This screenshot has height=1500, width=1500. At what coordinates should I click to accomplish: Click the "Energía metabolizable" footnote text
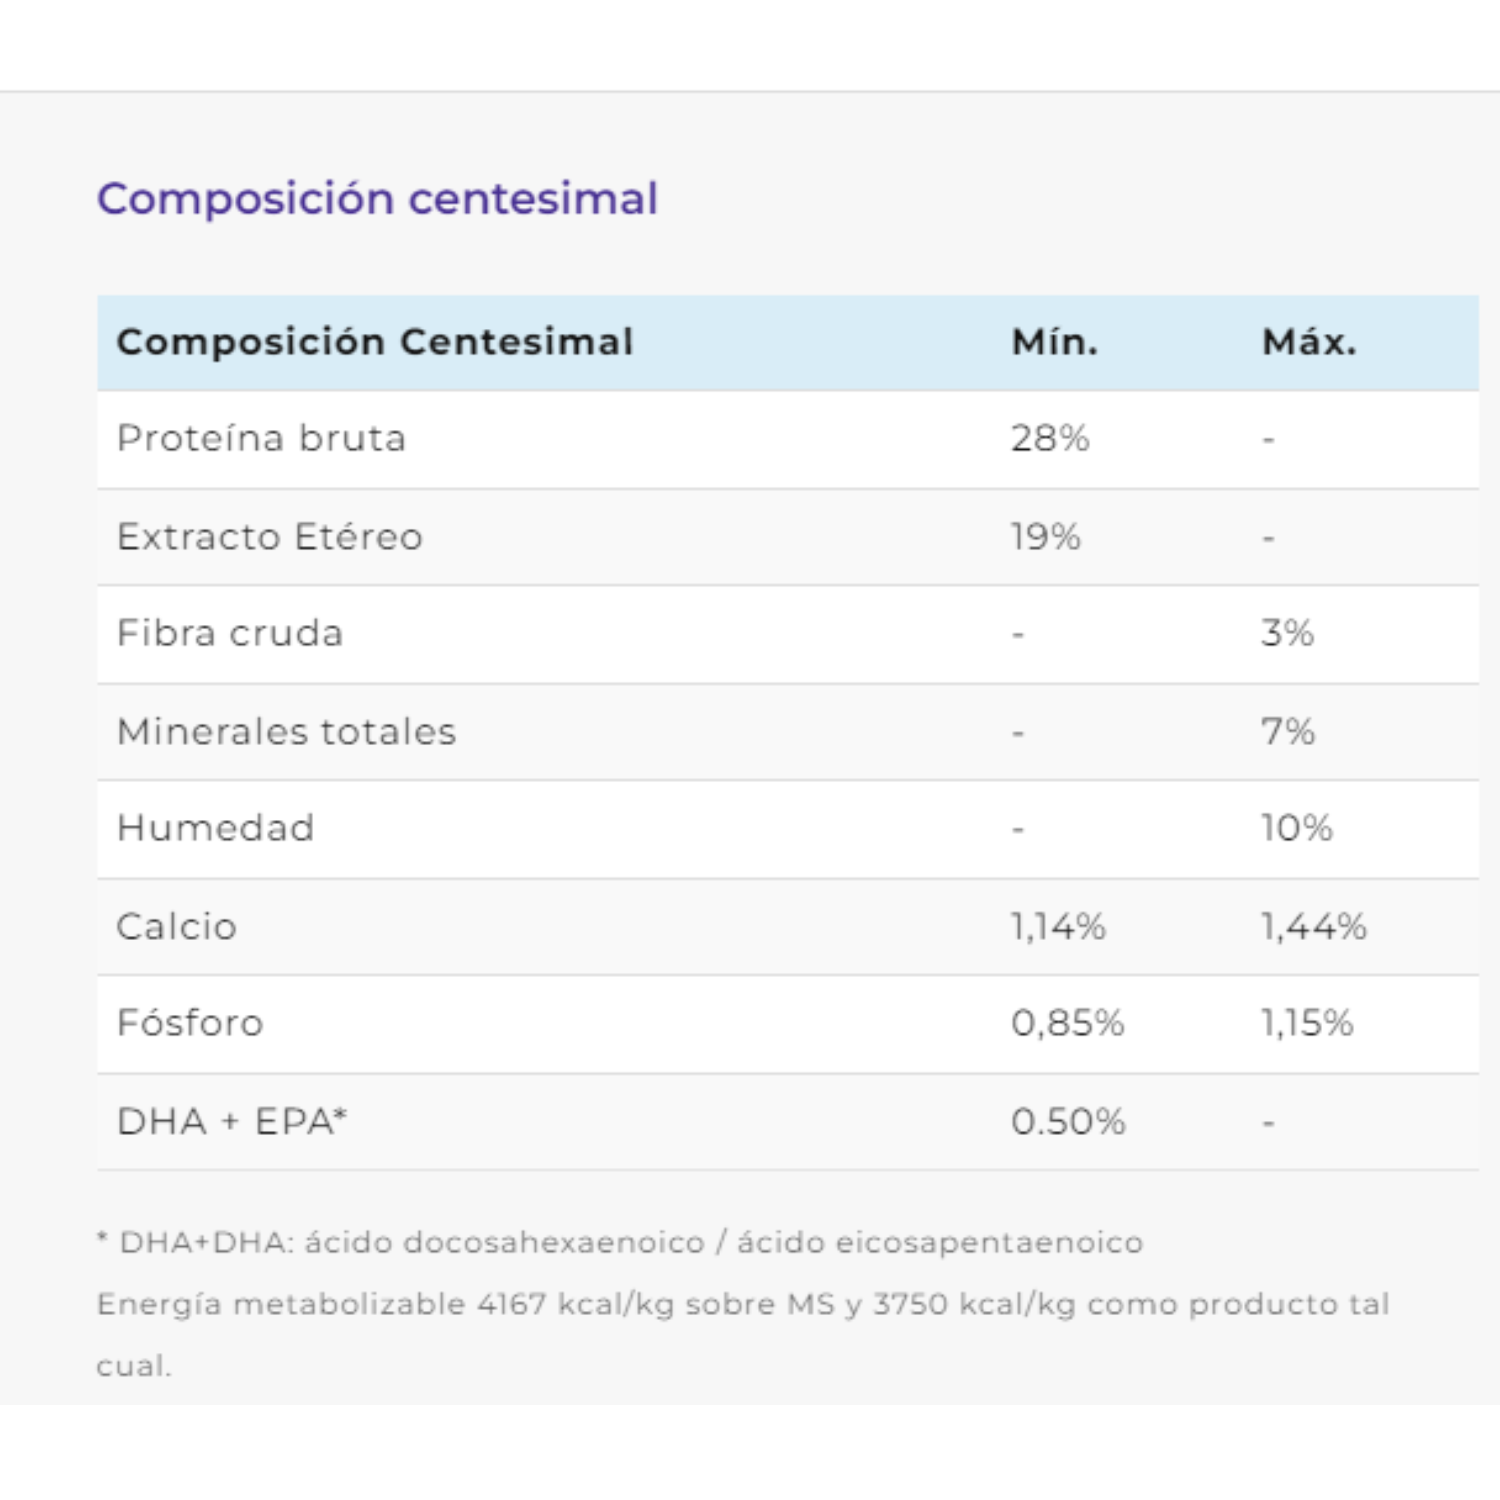point(742,1304)
